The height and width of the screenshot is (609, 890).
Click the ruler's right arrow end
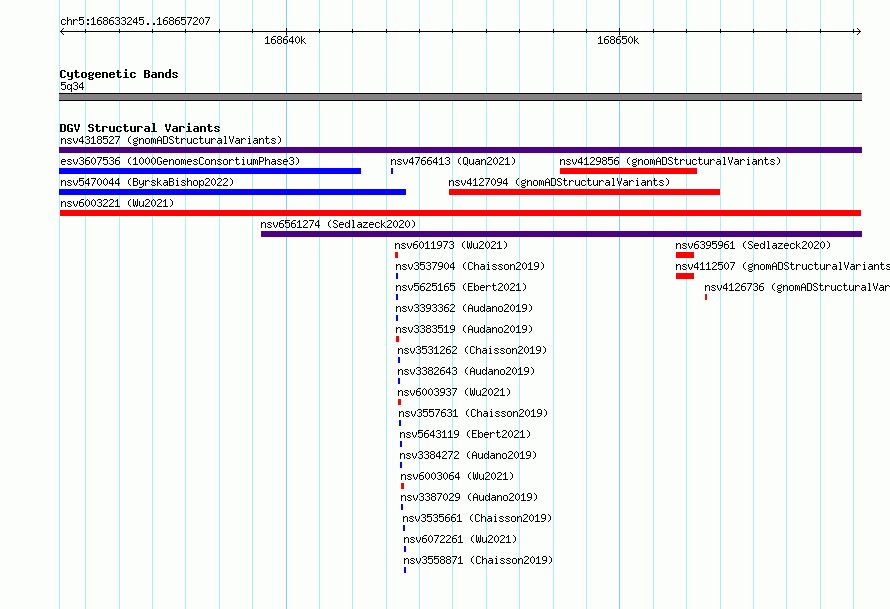(x=858, y=32)
